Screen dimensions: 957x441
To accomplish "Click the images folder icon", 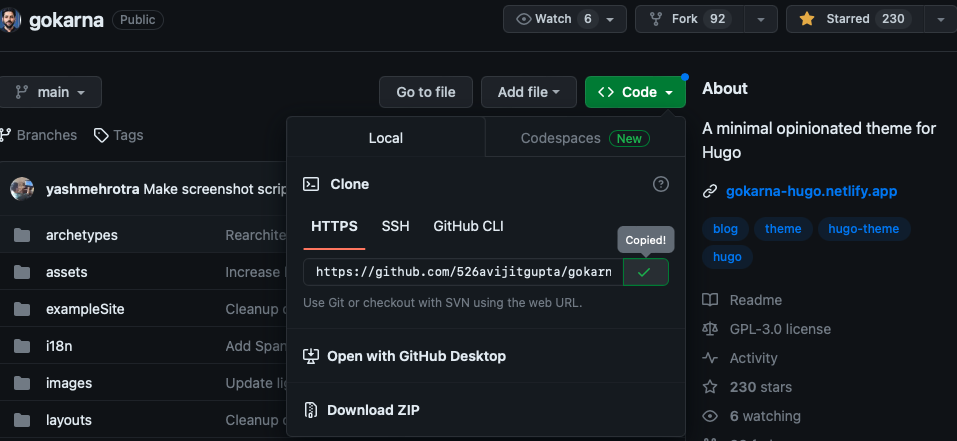I will click(x=22, y=383).
